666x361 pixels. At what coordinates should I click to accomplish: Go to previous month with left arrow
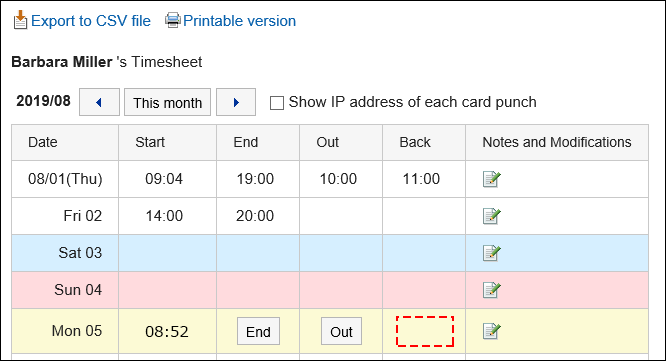click(x=99, y=102)
